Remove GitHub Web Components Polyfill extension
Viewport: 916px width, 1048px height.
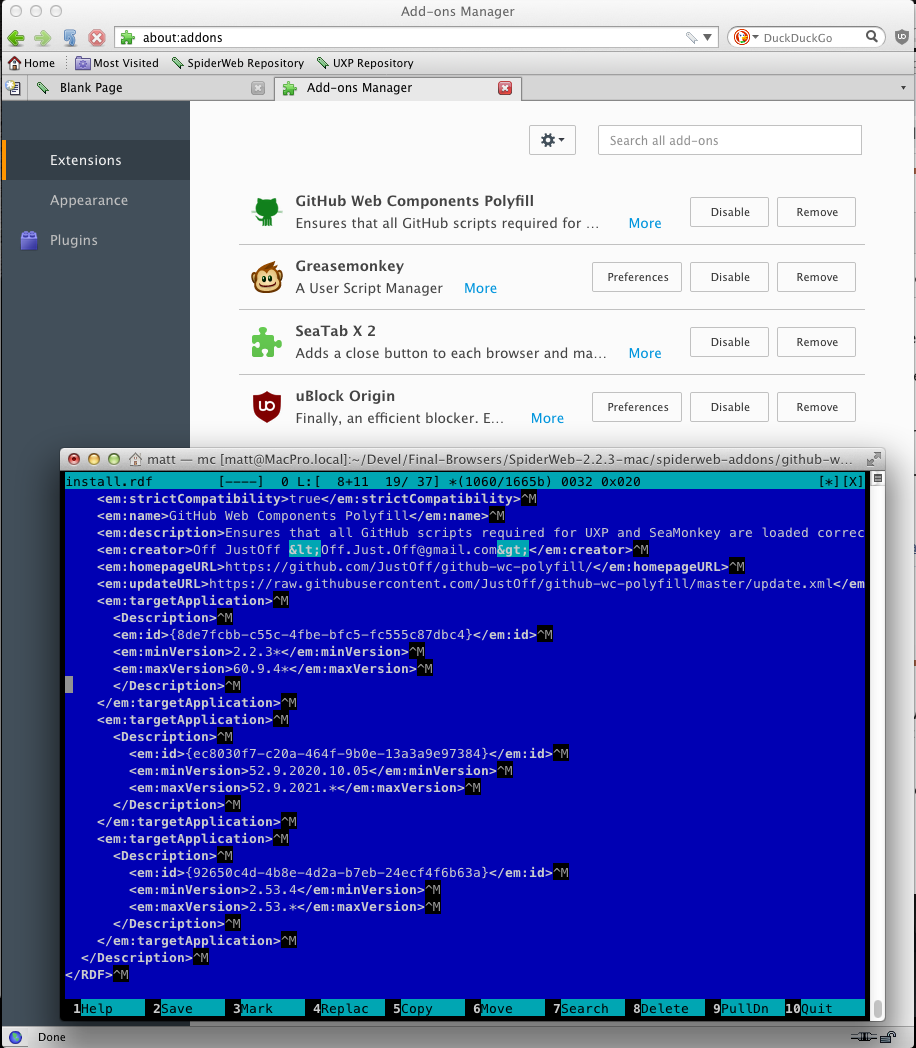pyautogui.click(x=816, y=212)
